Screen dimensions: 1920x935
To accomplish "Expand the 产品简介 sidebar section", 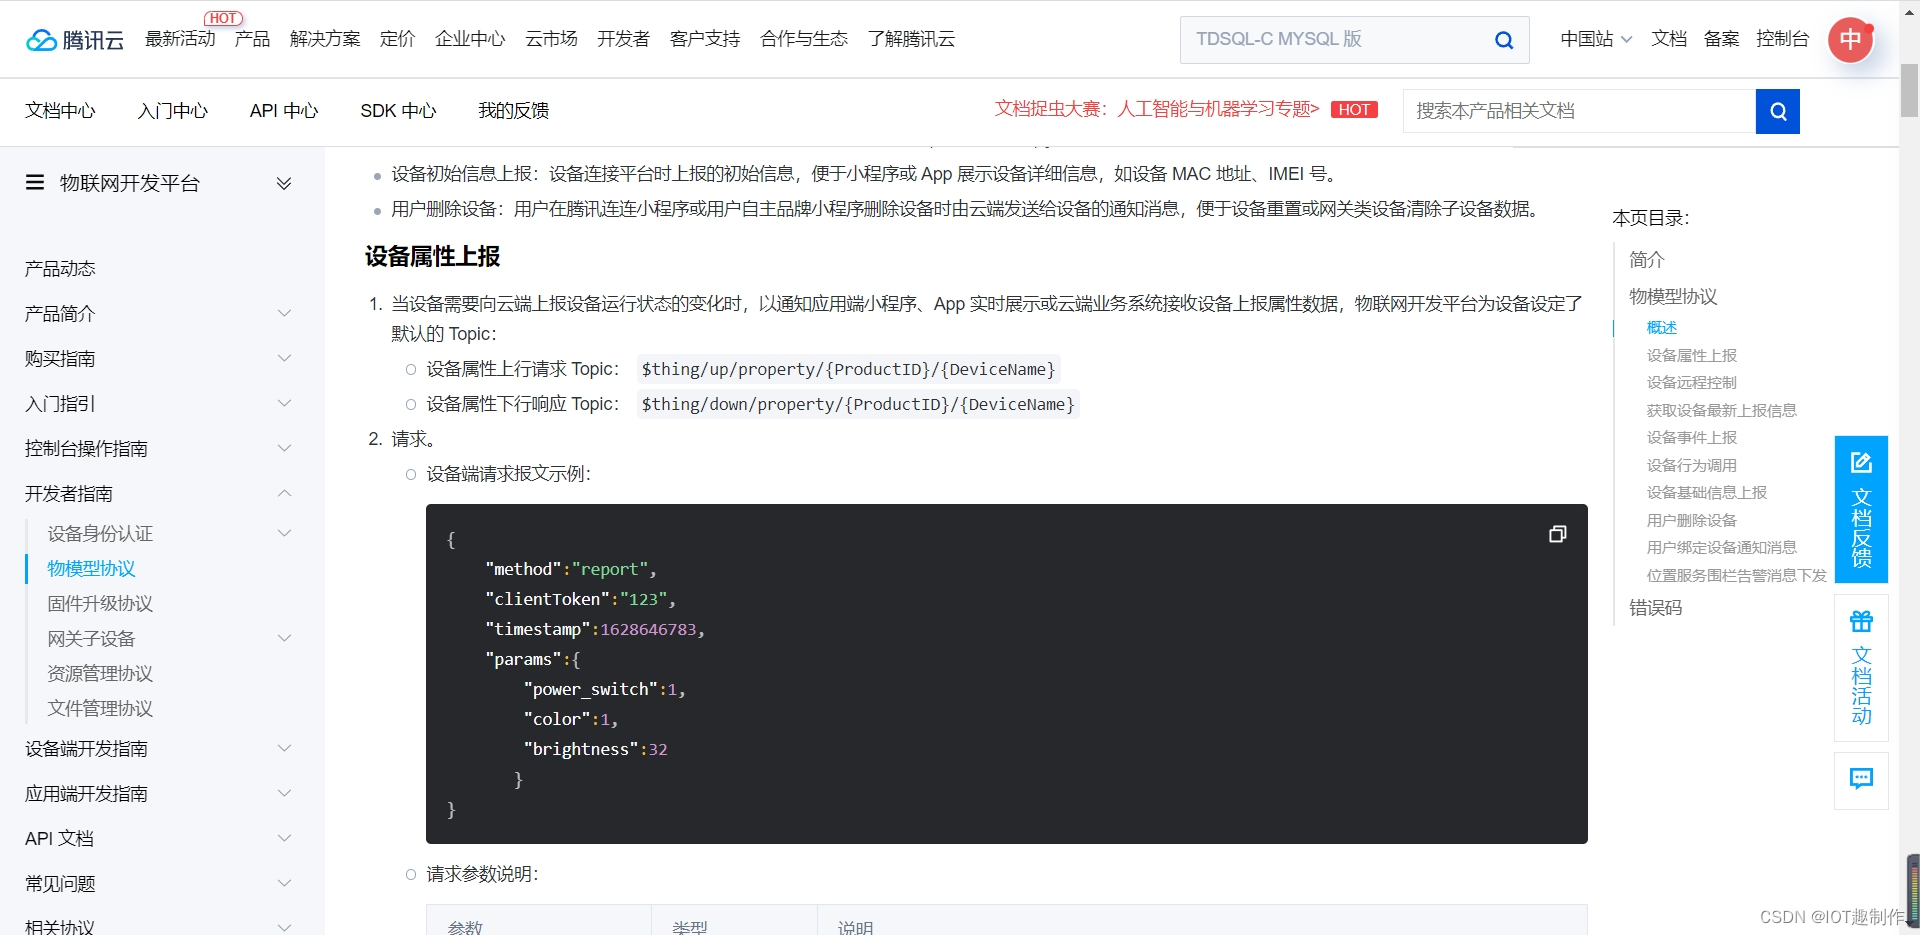I will point(284,313).
